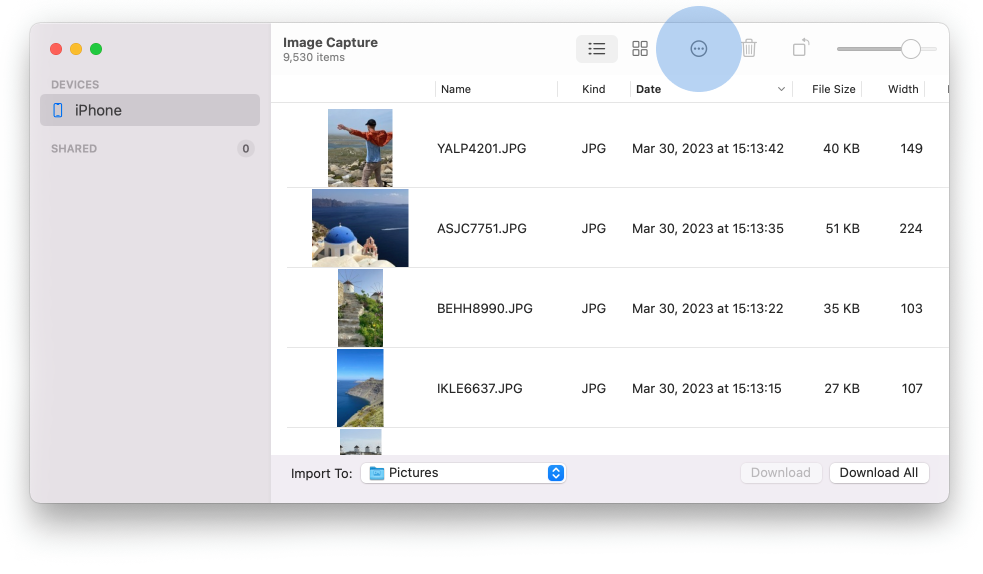Screen dimensions: 983x574
Task: Click the date 'Mar 30, 2023 at 15:13:15'
Action: click(x=707, y=389)
